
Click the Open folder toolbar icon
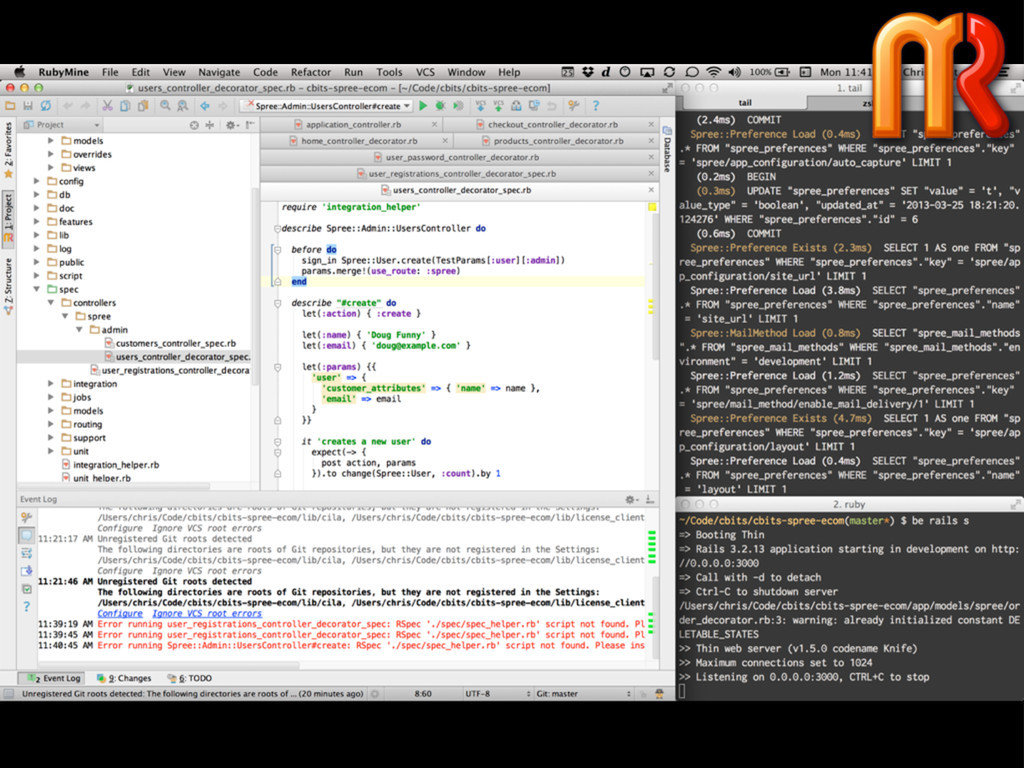click(x=10, y=106)
